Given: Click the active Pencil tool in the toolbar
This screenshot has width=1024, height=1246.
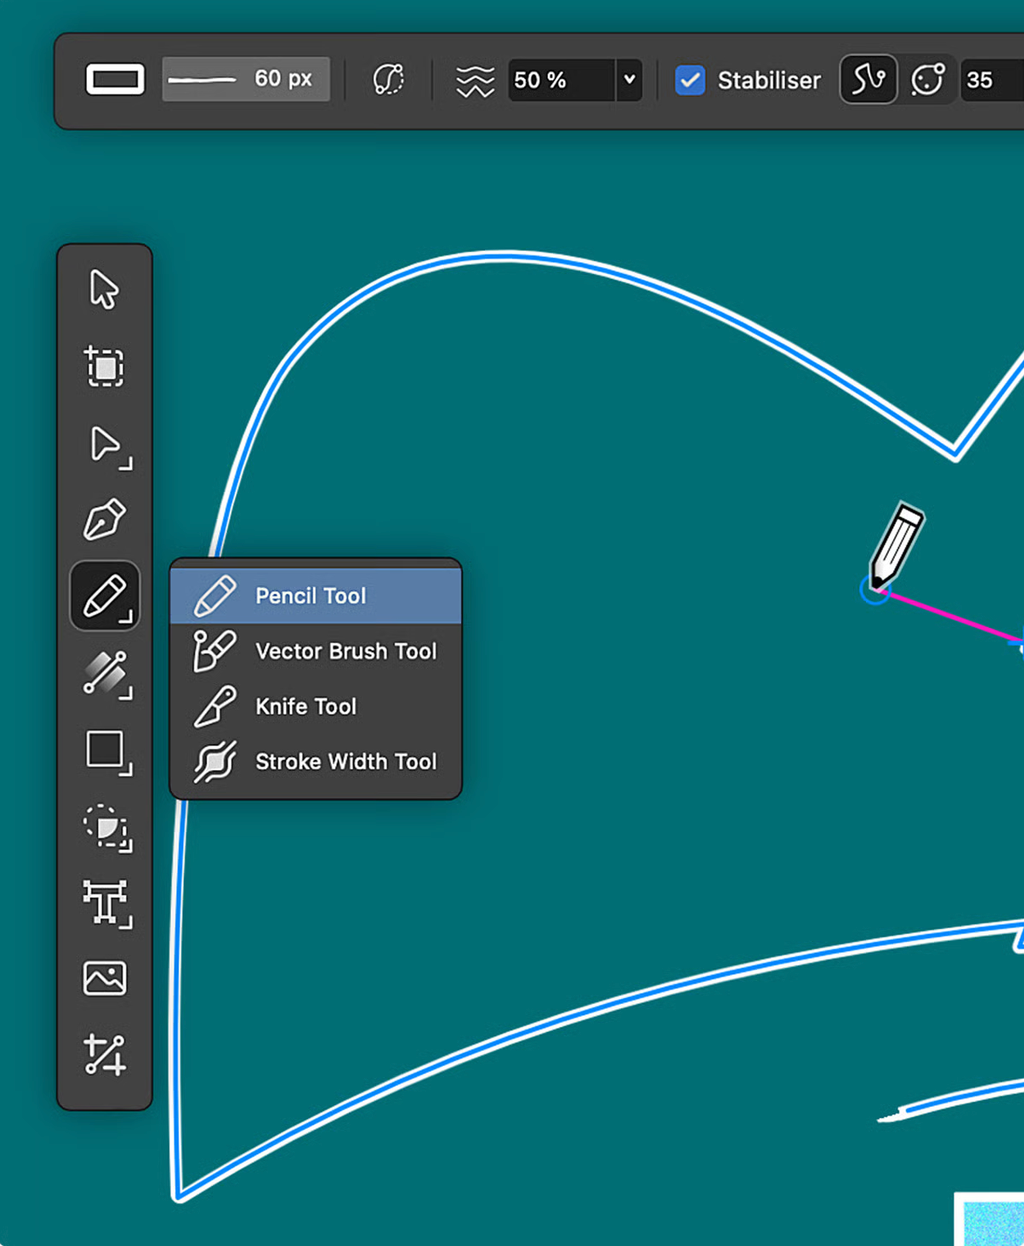Looking at the screenshot, I should (104, 597).
